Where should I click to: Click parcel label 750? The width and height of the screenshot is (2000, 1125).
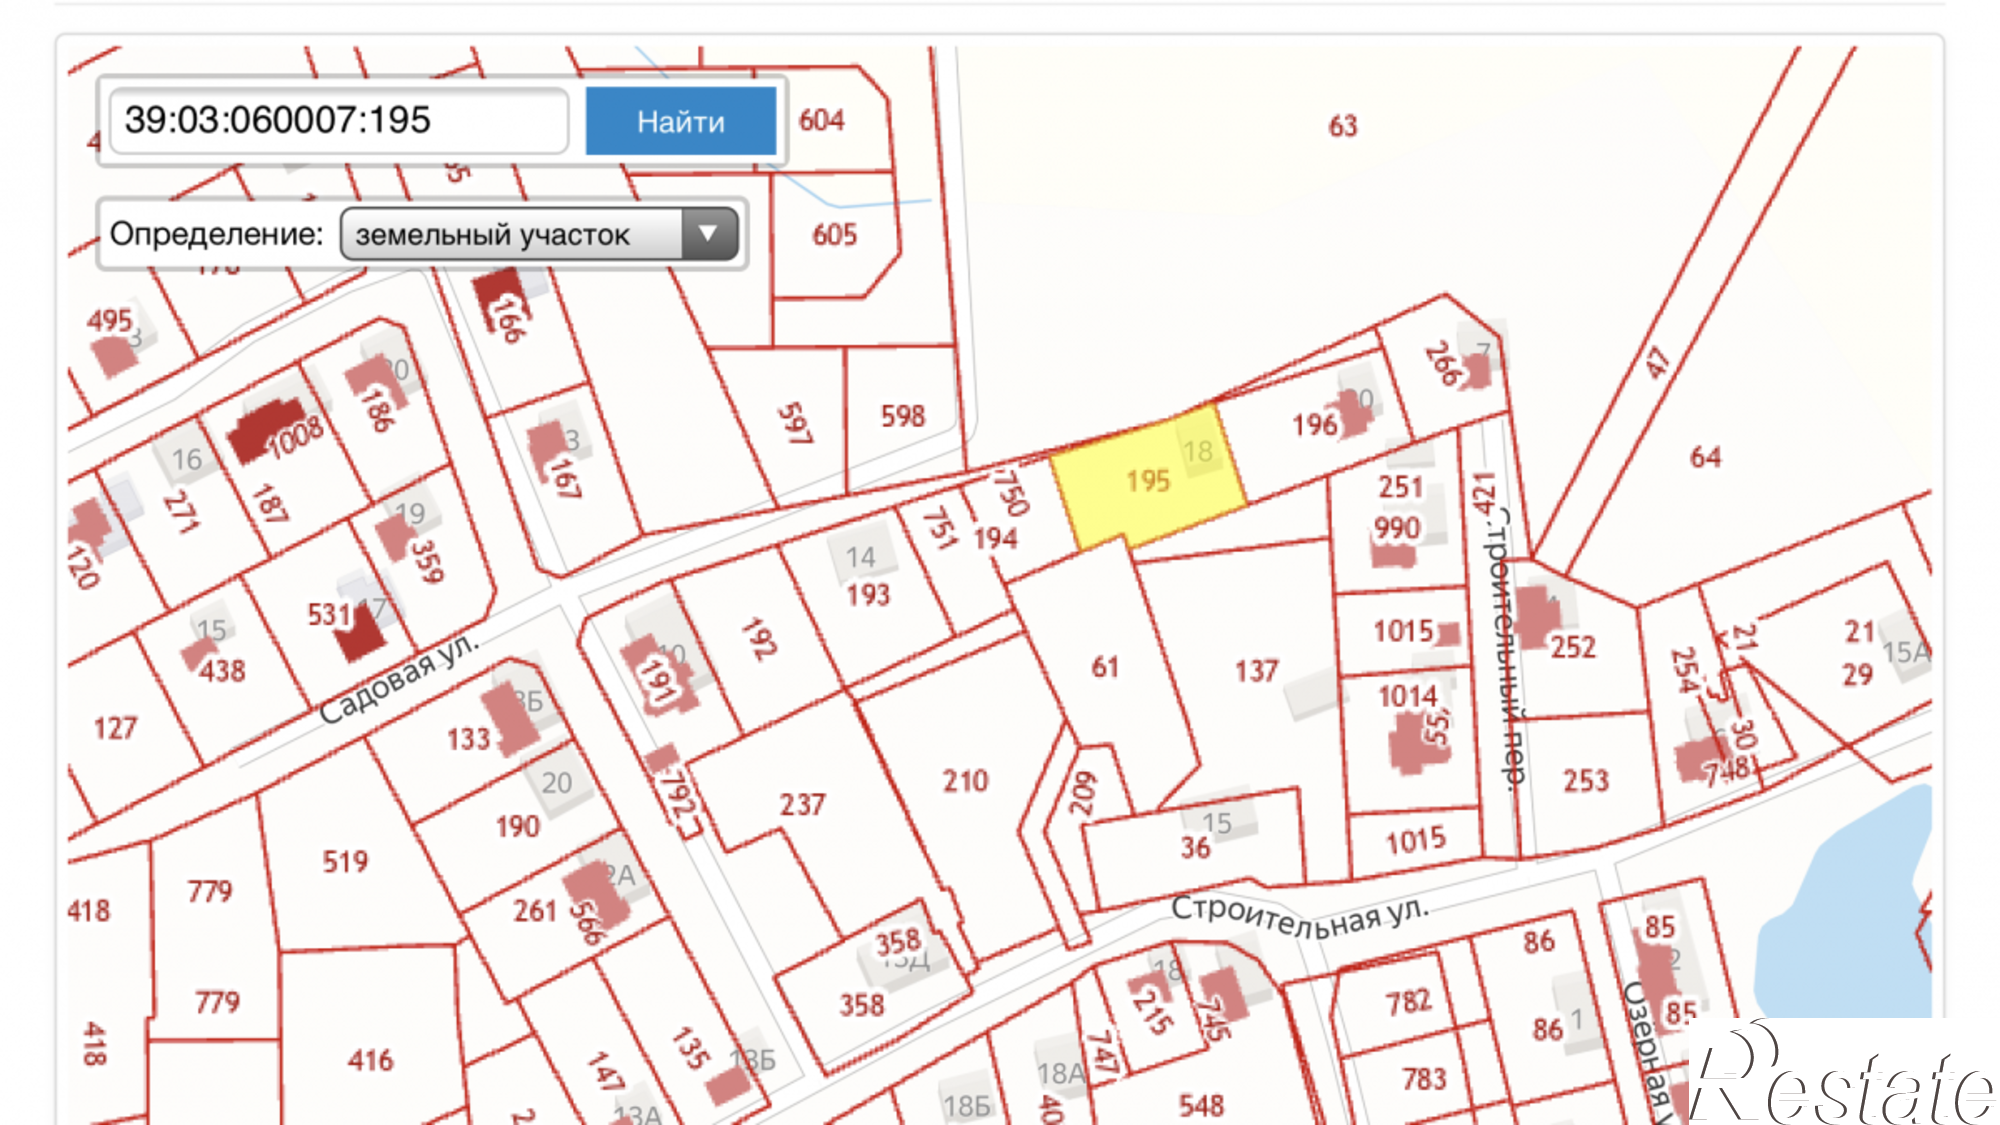point(1011,492)
